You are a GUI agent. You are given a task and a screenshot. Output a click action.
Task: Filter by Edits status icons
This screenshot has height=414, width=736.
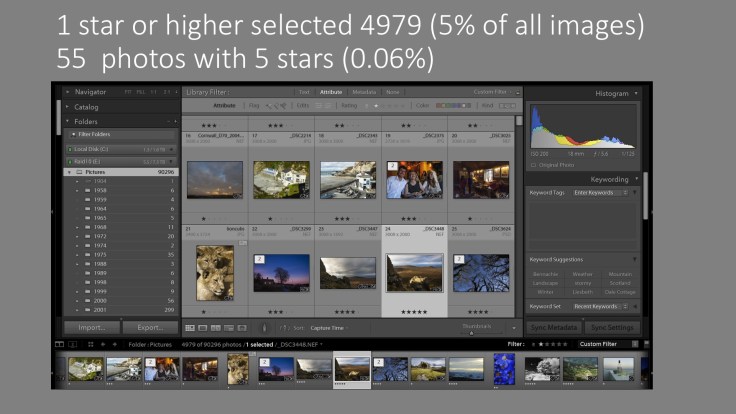(x=322, y=106)
